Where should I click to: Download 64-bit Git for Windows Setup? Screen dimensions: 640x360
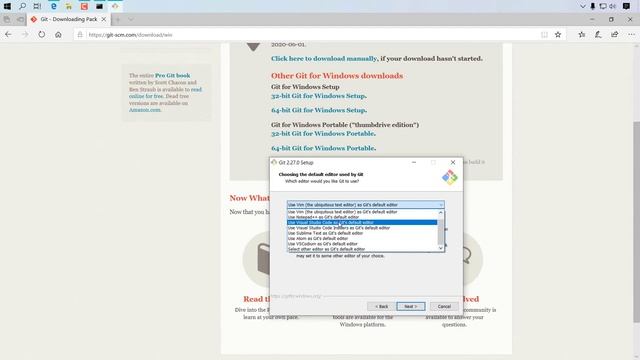coord(319,110)
